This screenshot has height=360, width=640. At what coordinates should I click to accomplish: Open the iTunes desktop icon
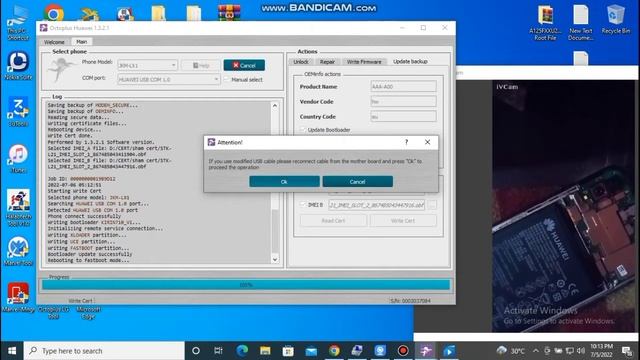18,158
